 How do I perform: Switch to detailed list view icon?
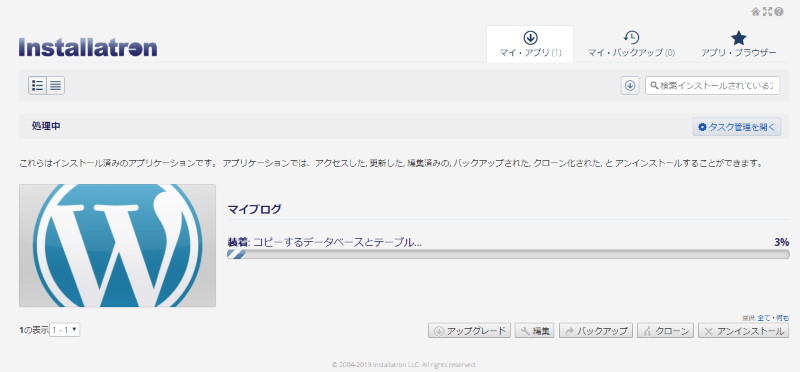tap(37, 85)
